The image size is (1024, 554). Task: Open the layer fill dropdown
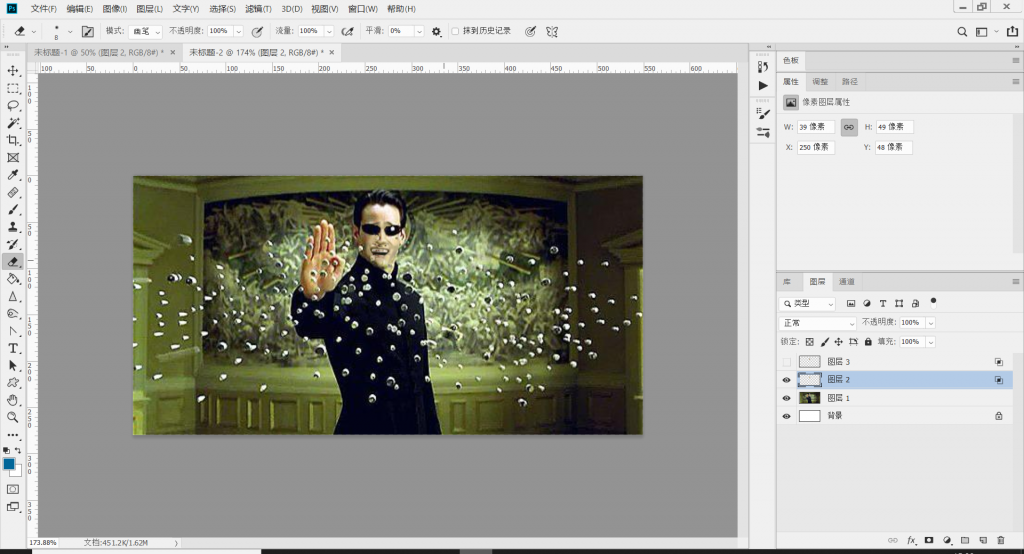(931, 342)
